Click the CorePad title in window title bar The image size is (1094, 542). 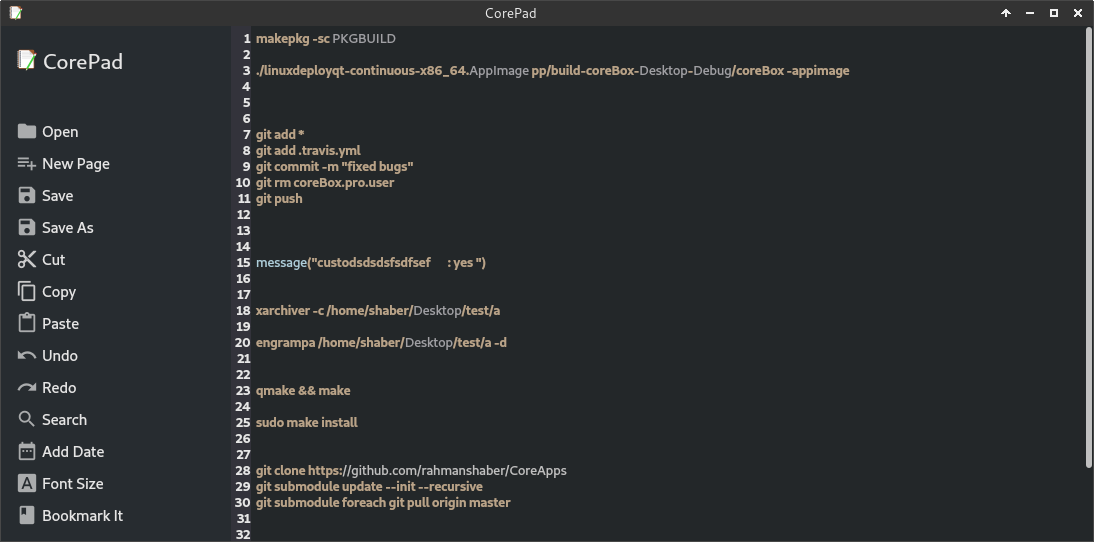511,13
